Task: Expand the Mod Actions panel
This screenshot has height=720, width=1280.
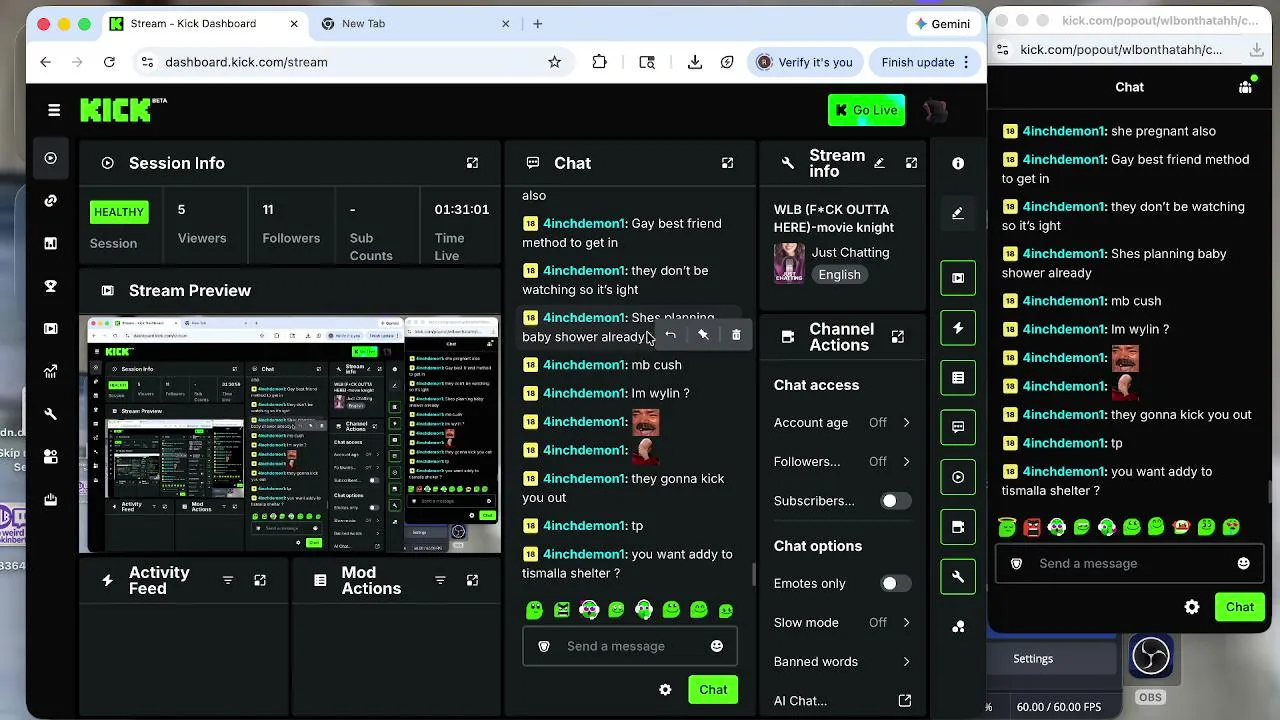Action: (472, 581)
